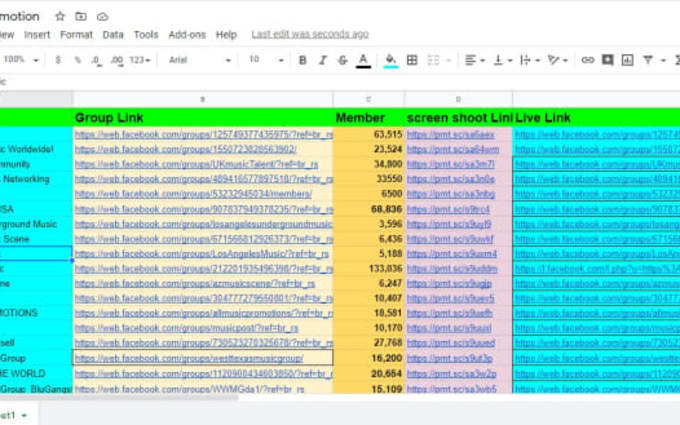Select the allmusicpromotions group link cell
This screenshot has height=425, width=680.
coord(203,313)
